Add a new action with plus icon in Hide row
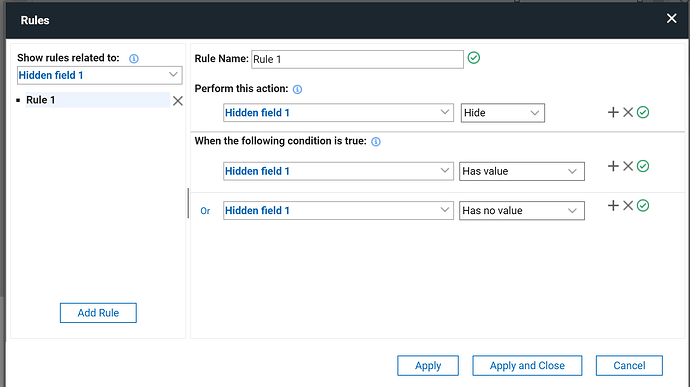The height and width of the screenshot is (387, 690). pyautogui.click(x=613, y=112)
